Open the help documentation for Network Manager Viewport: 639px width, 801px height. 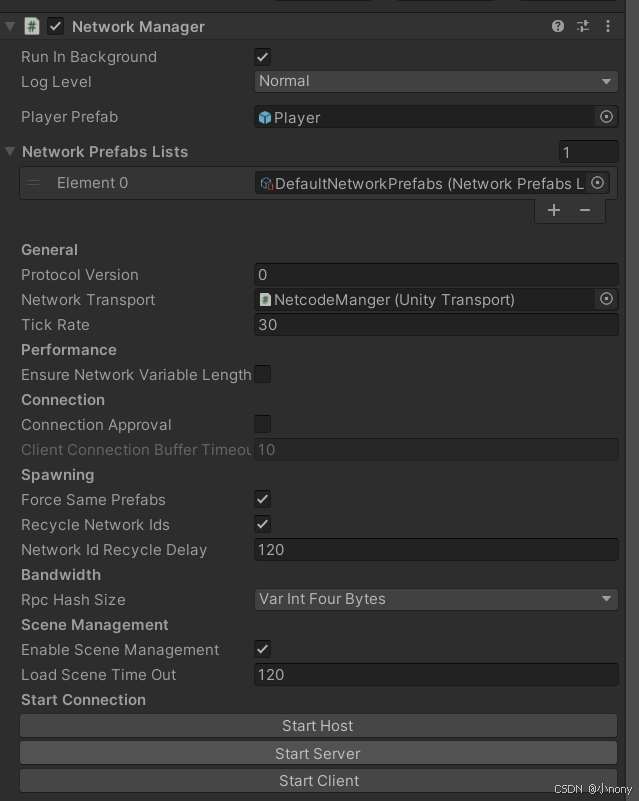(557, 27)
